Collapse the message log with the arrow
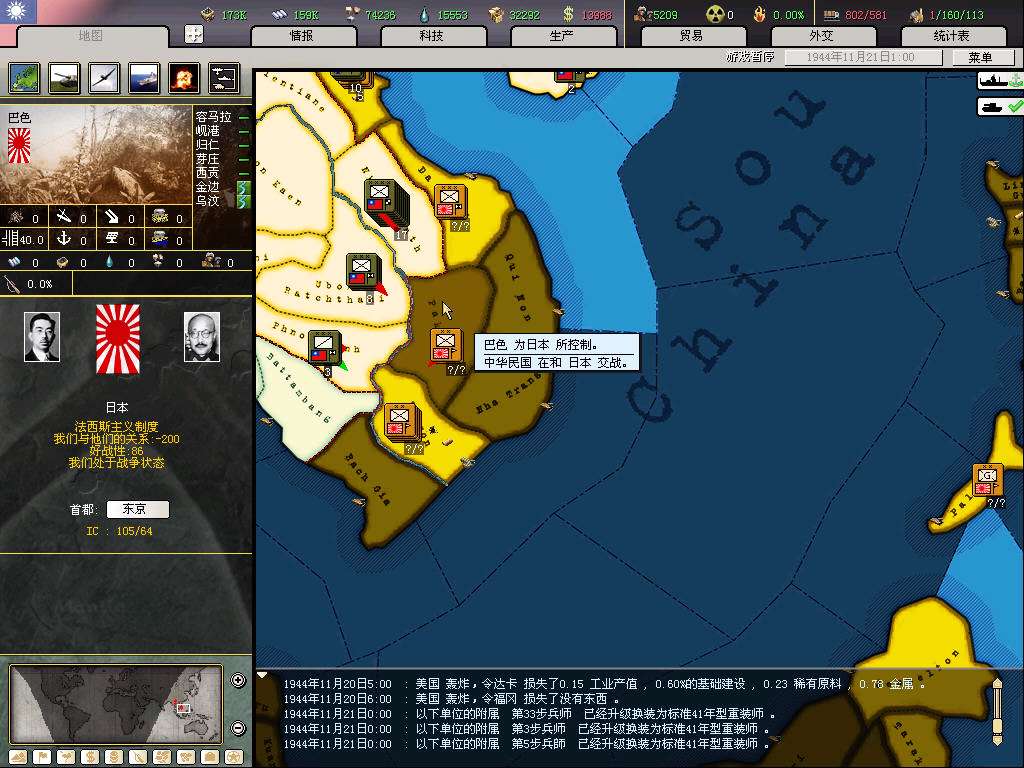This screenshot has width=1024, height=768. pos(262,675)
